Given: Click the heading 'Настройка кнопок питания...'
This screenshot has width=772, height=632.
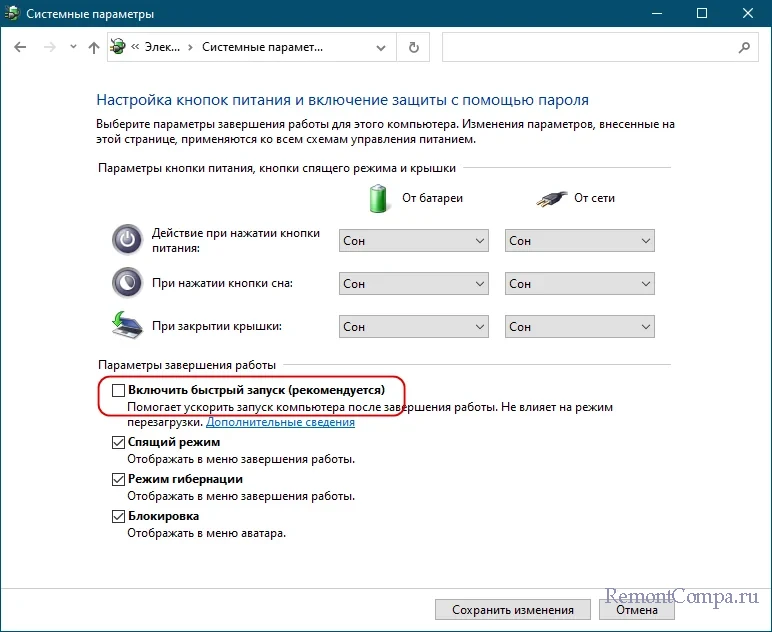Looking at the screenshot, I should 342,100.
